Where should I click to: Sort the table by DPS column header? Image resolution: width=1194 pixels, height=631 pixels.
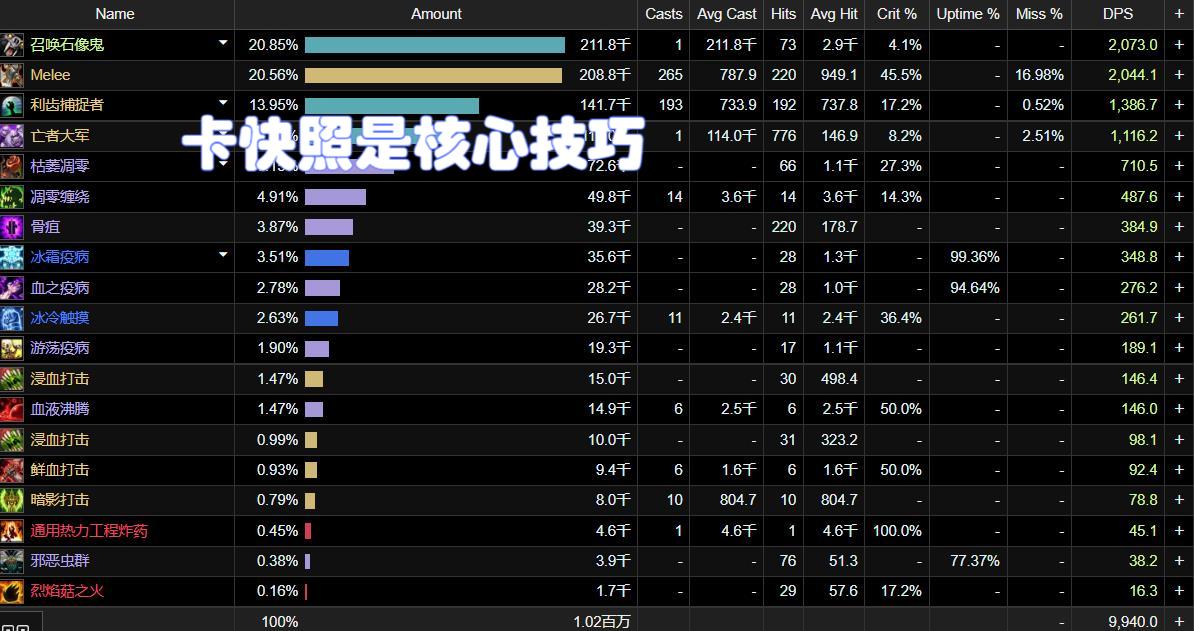pyautogui.click(x=1118, y=14)
